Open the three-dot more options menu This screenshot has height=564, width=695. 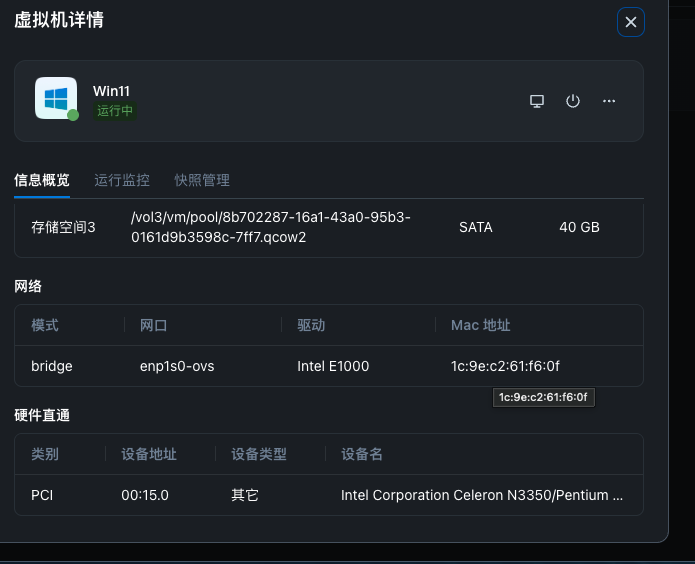point(609,101)
